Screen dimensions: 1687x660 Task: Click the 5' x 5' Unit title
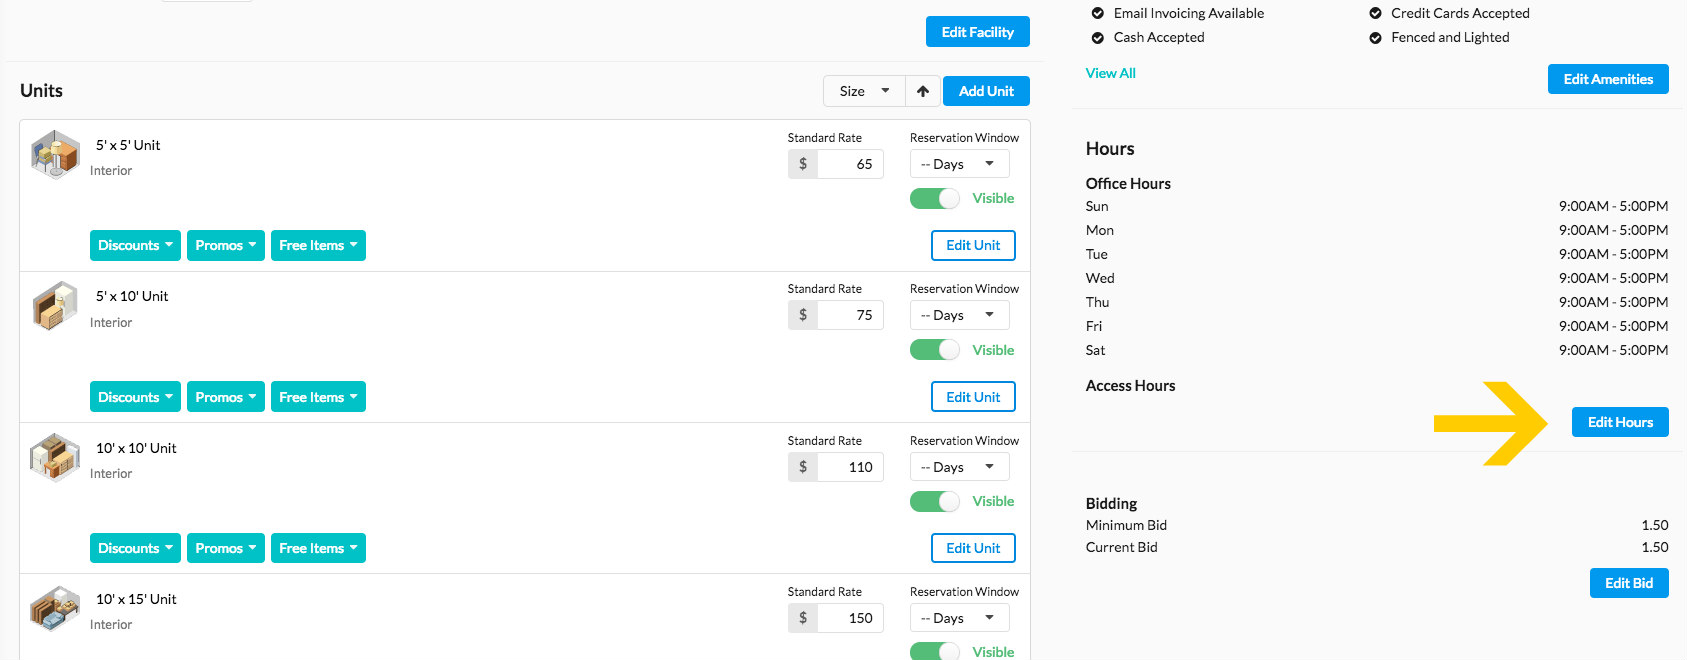click(128, 145)
